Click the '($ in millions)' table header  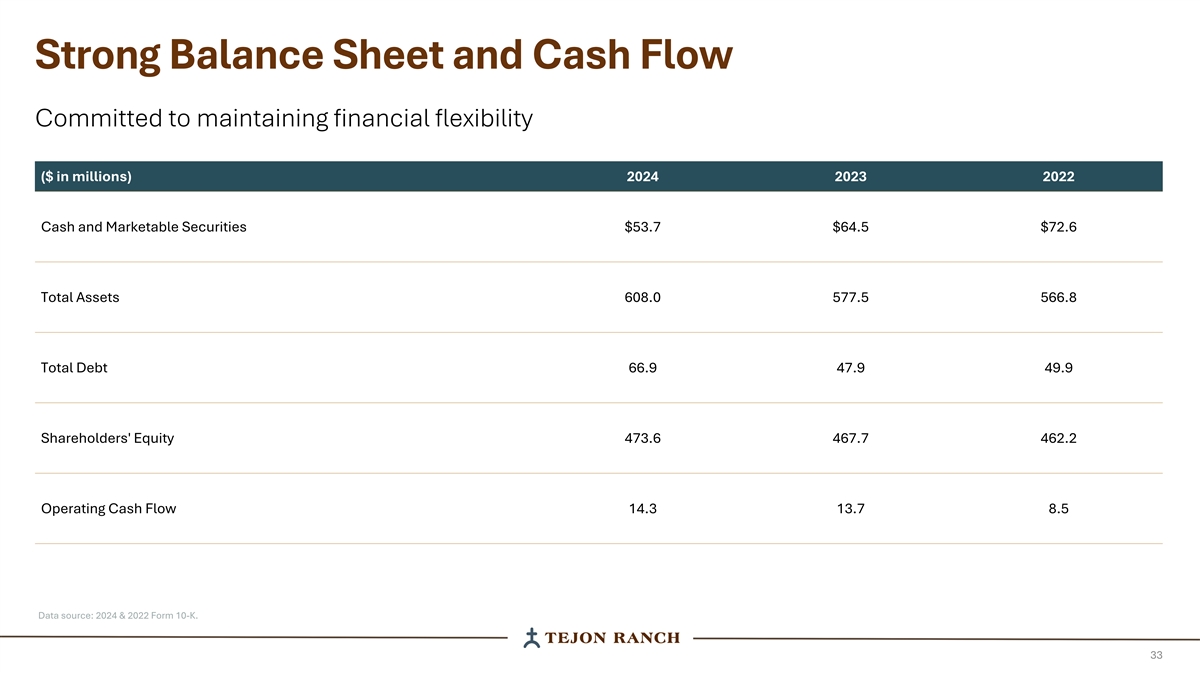tap(86, 177)
